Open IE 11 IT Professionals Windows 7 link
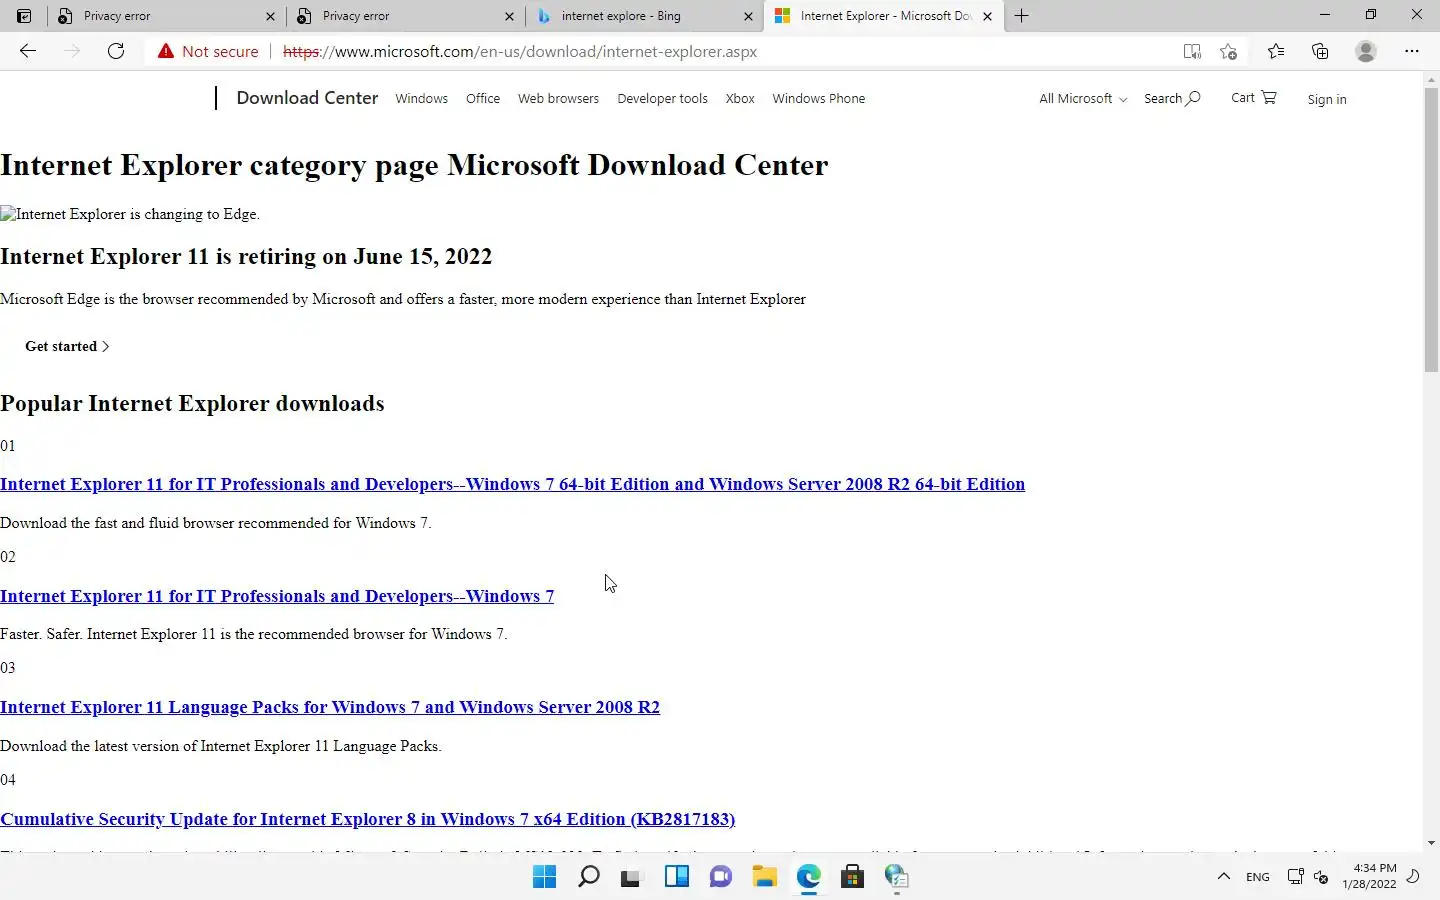 coord(277,596)
